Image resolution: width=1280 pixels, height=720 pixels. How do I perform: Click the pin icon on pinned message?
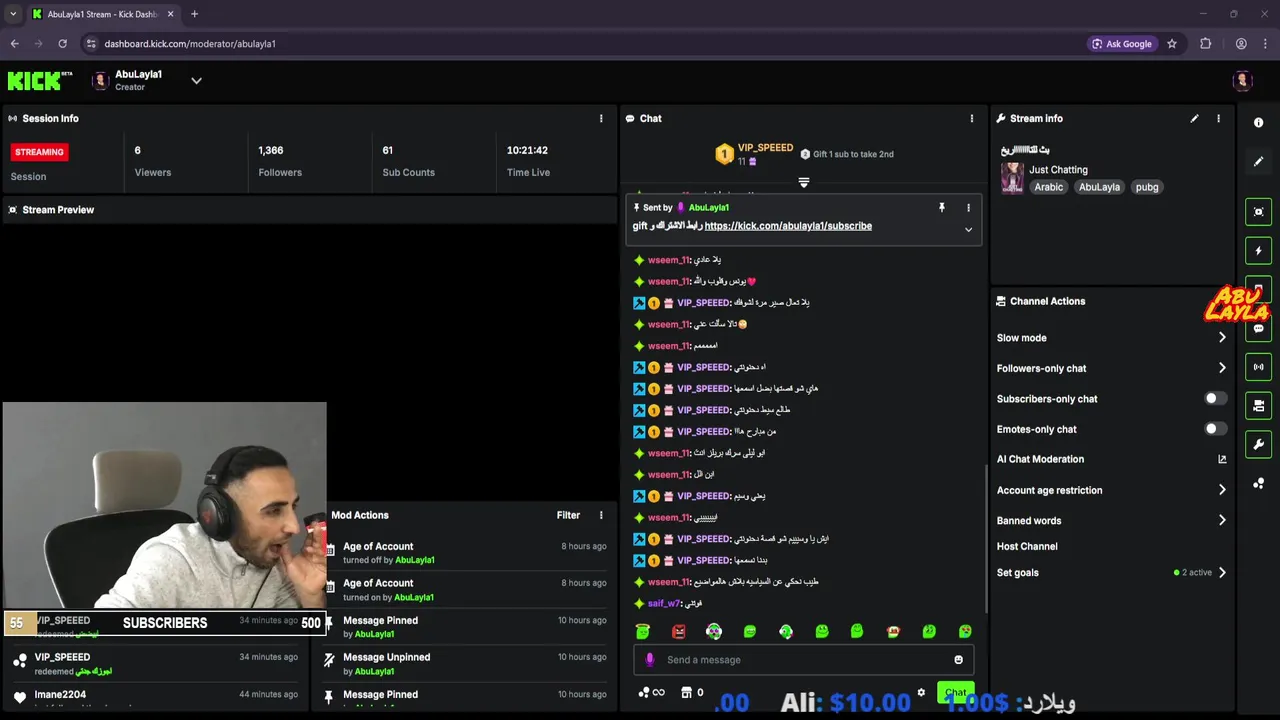point(941,208)
